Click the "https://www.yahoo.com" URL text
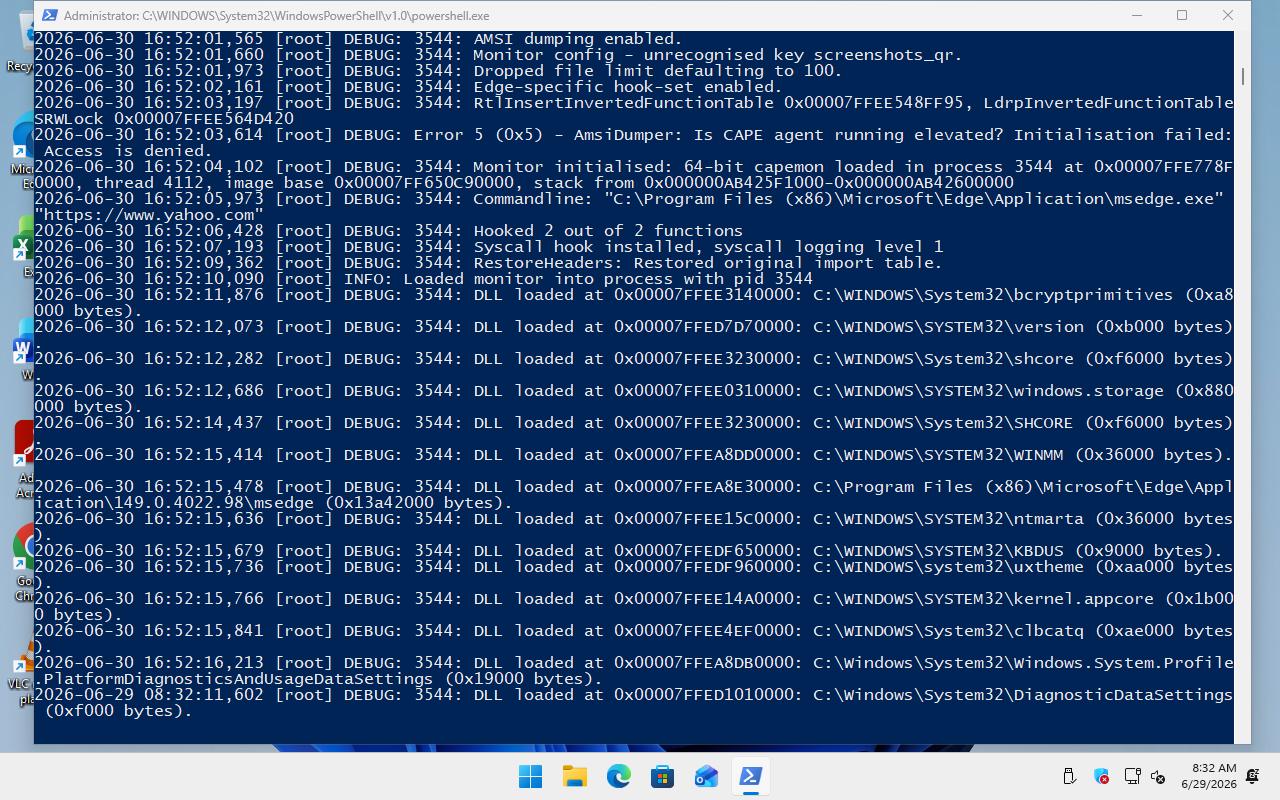Screen dimensions: 1280x800 click(x=148, y=215)
